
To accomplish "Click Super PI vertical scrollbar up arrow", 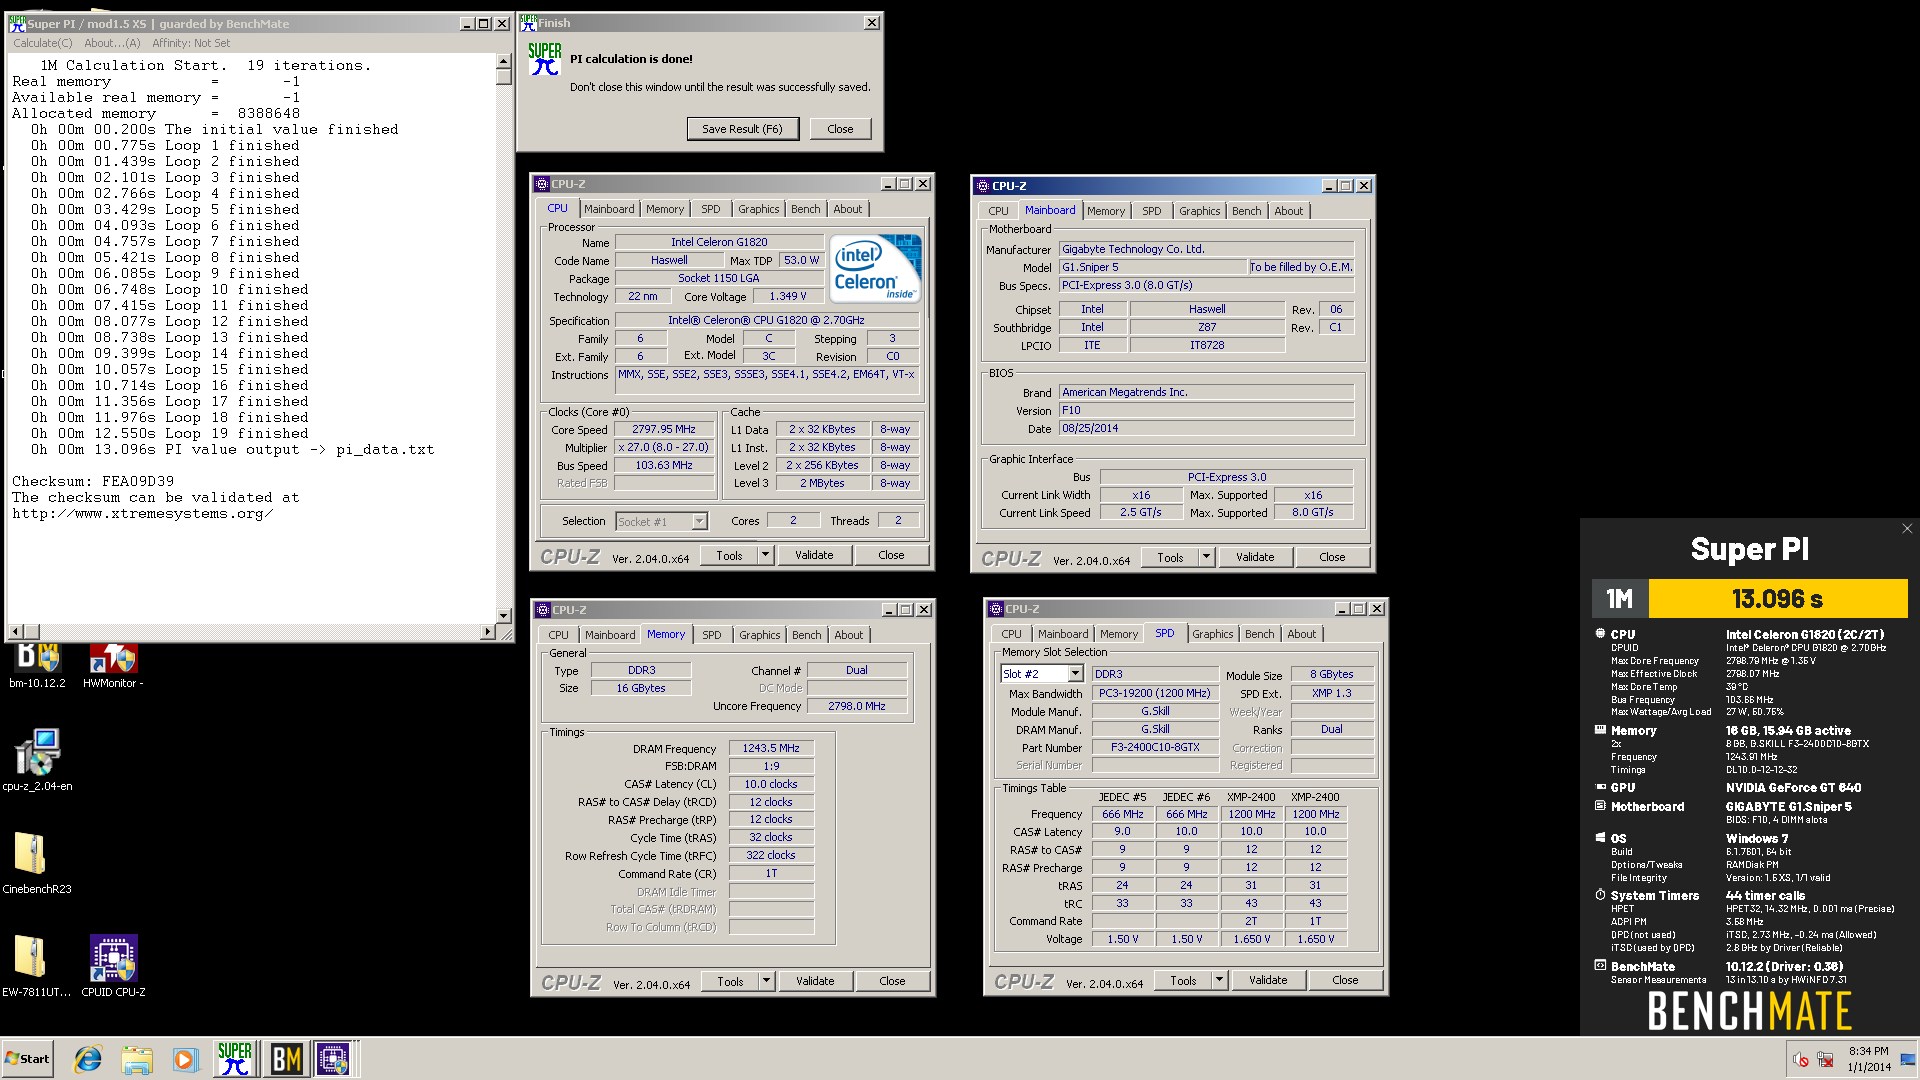I will click(x=503, y=62).
